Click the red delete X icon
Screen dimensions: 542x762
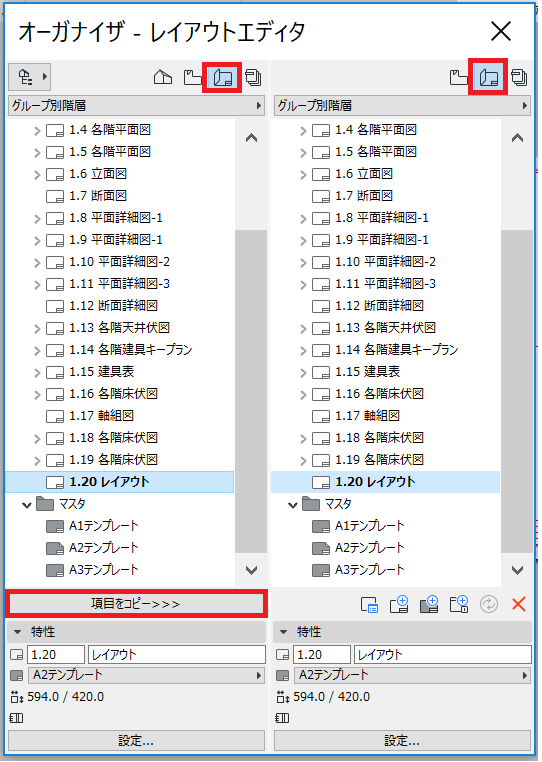519,604
